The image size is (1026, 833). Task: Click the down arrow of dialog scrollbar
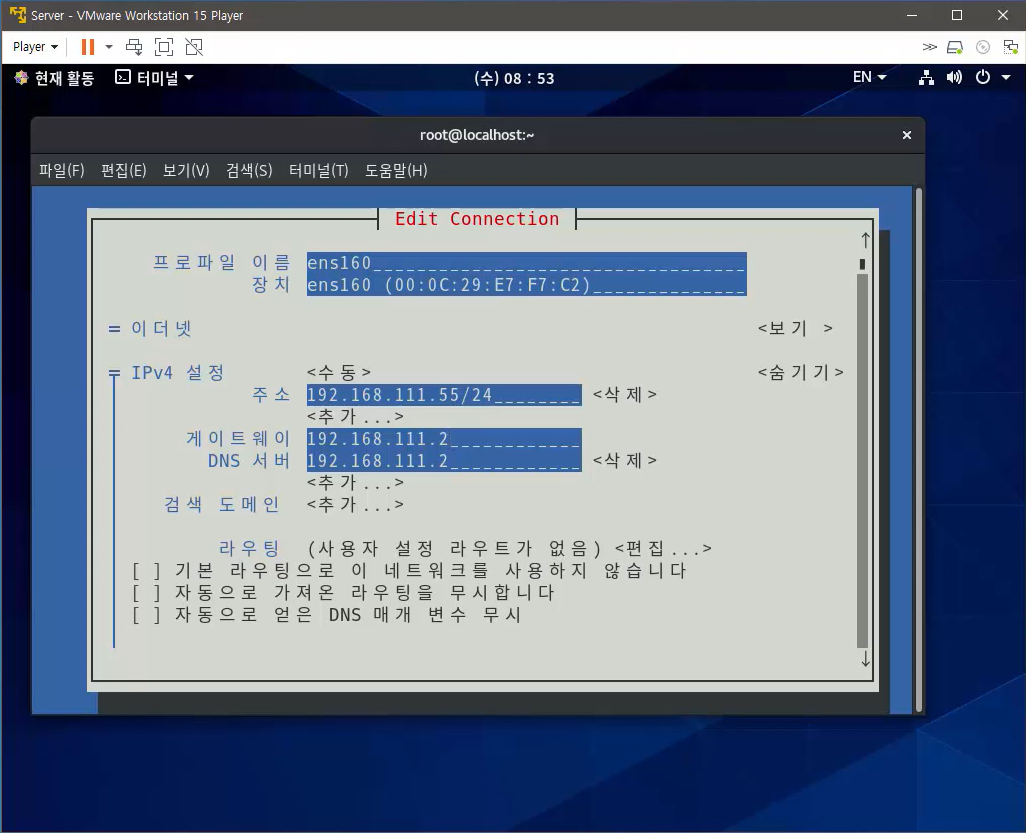[x=865, y=658]
